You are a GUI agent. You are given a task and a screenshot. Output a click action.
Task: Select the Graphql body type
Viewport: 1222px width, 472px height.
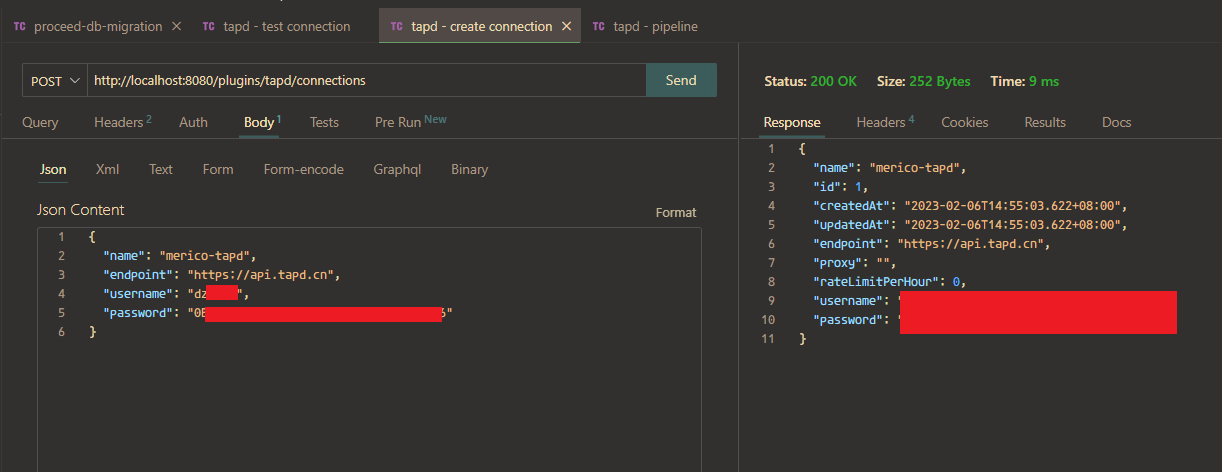pyautogui.click(x=397, y=169)
